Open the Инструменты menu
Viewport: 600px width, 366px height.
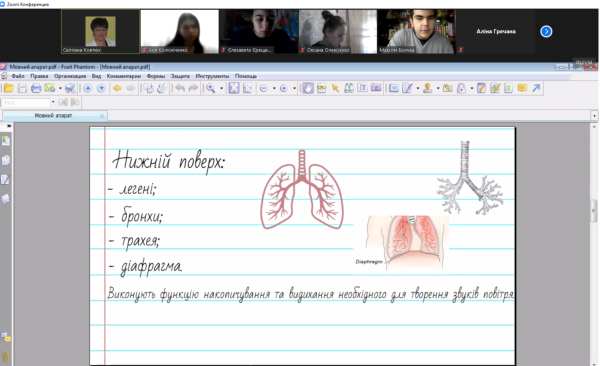pyautogui.click(x=212, y=76)
